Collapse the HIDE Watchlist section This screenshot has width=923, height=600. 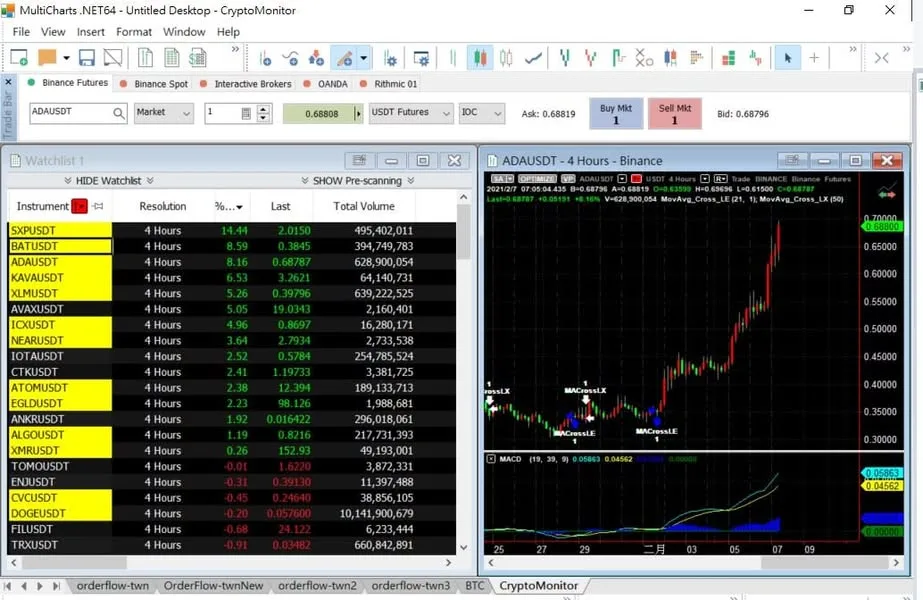108,181
